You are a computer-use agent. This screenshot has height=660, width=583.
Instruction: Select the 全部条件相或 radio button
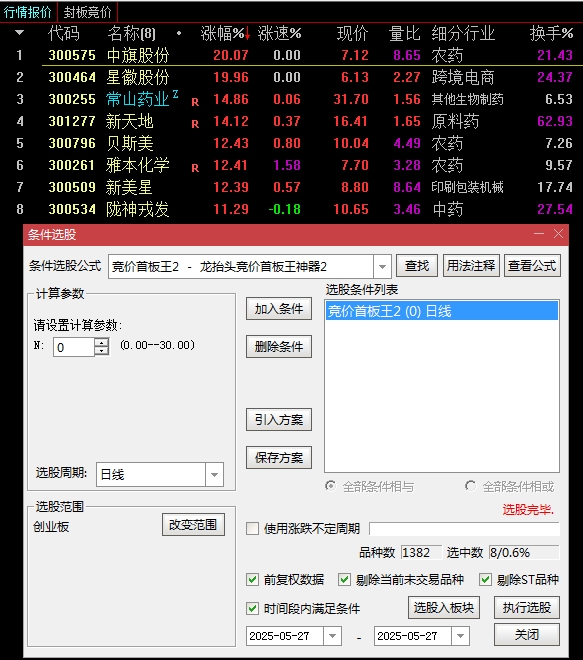coord(470,486)
